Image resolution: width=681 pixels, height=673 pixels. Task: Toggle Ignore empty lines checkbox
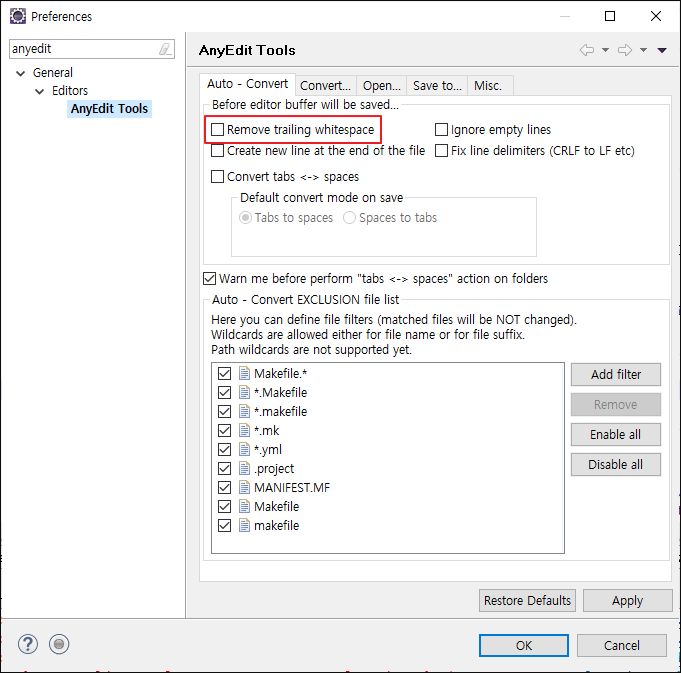pos(441,129)
